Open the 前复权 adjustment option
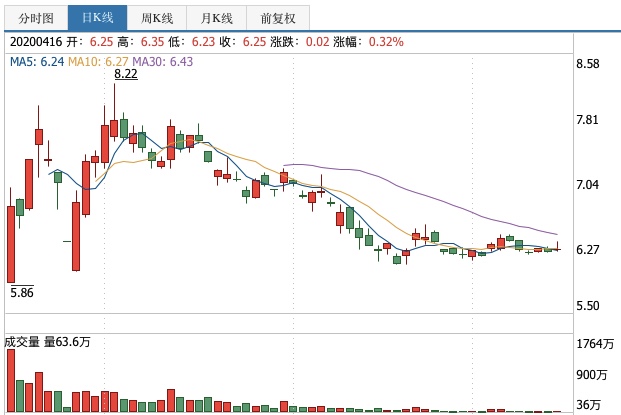The width and height of the screenshot is (621, 415). [278, 18]
